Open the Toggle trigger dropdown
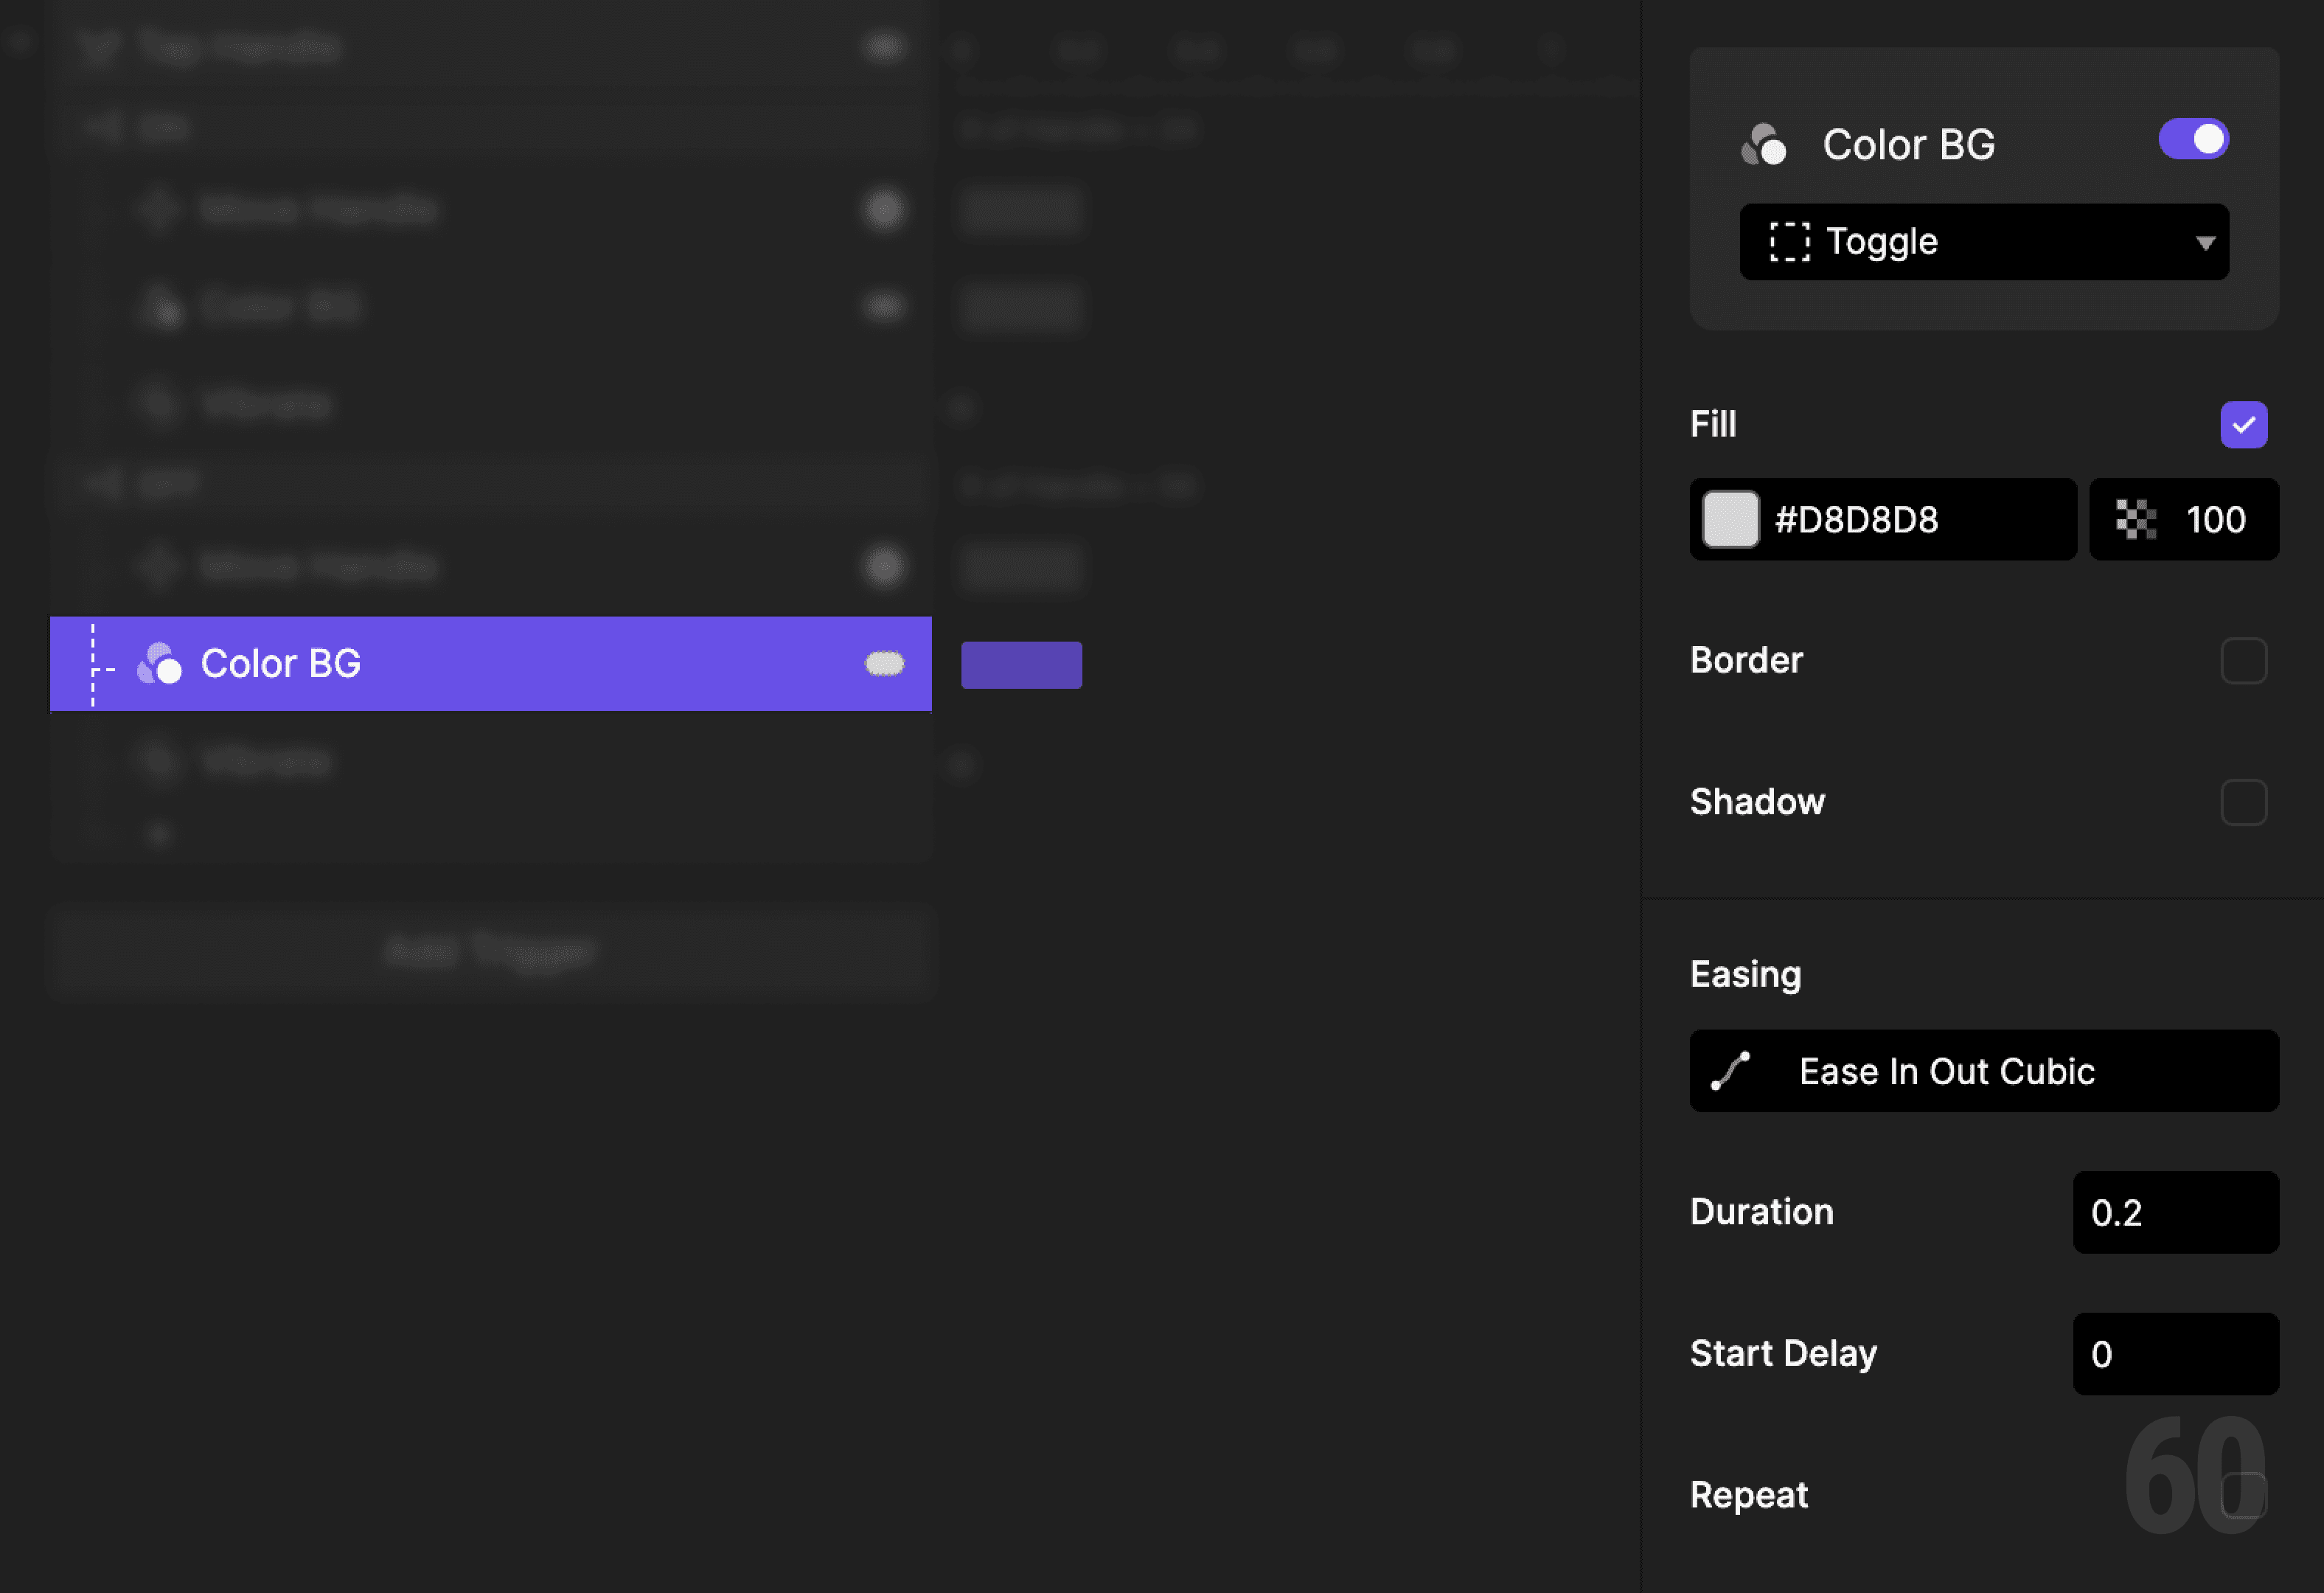The width and height of the screenshot is (2324, 1593). click(1983, 241)
